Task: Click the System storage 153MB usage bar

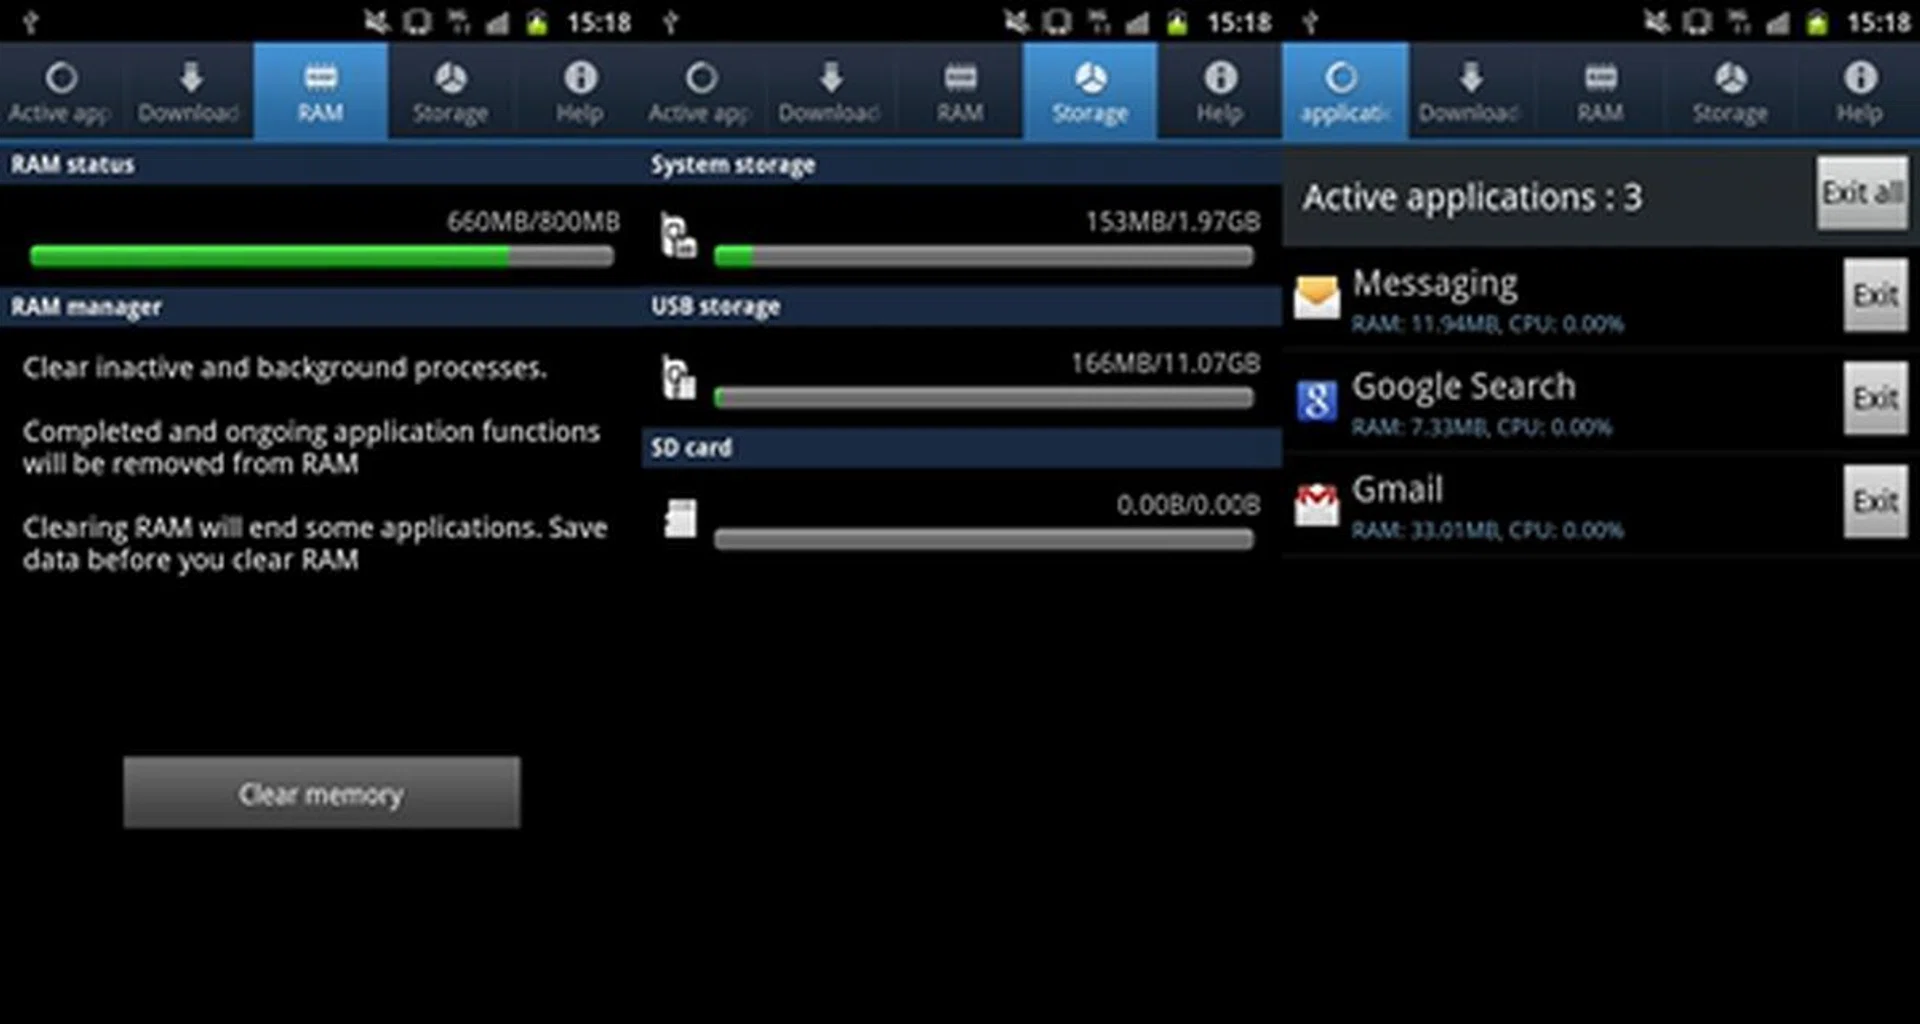Action: pos(983,257)
